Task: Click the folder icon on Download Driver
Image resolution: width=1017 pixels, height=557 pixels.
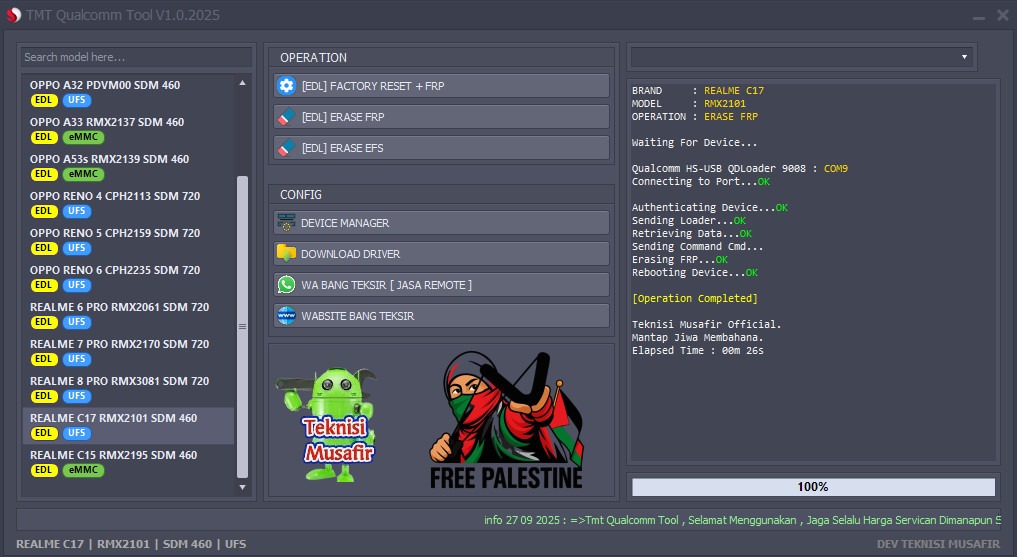Action: [x=286, y=254]
